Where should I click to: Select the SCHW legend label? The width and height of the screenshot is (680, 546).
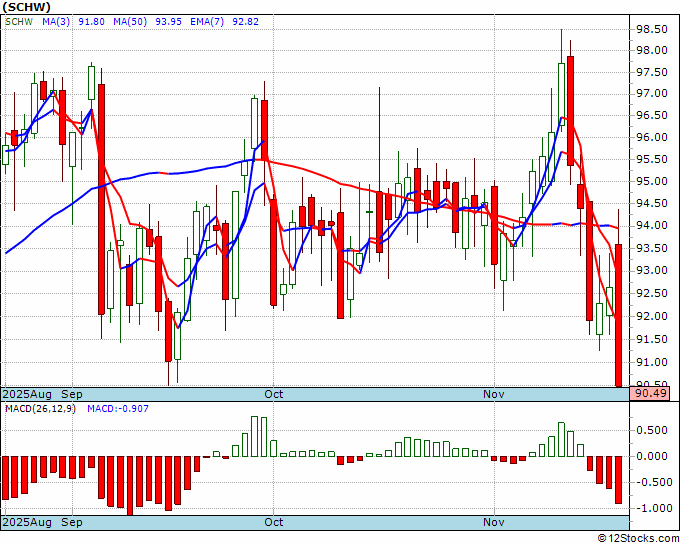19,22
